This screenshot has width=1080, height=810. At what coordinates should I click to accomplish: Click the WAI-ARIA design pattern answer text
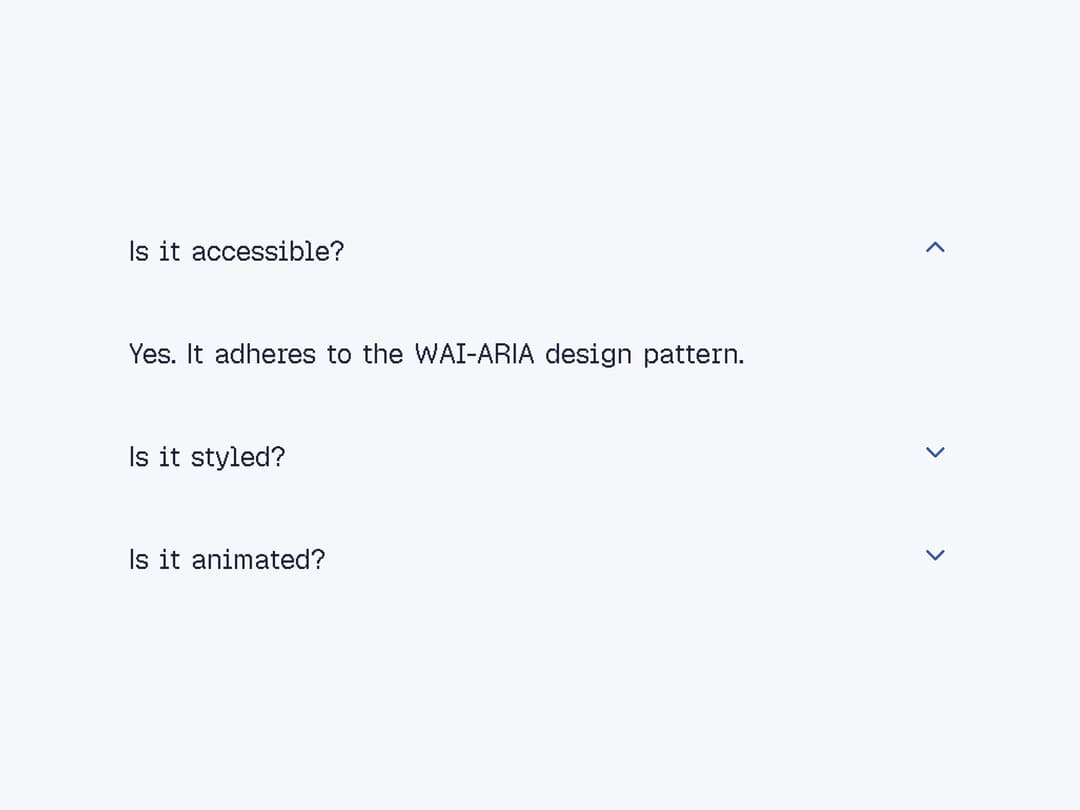pos(437,355)
